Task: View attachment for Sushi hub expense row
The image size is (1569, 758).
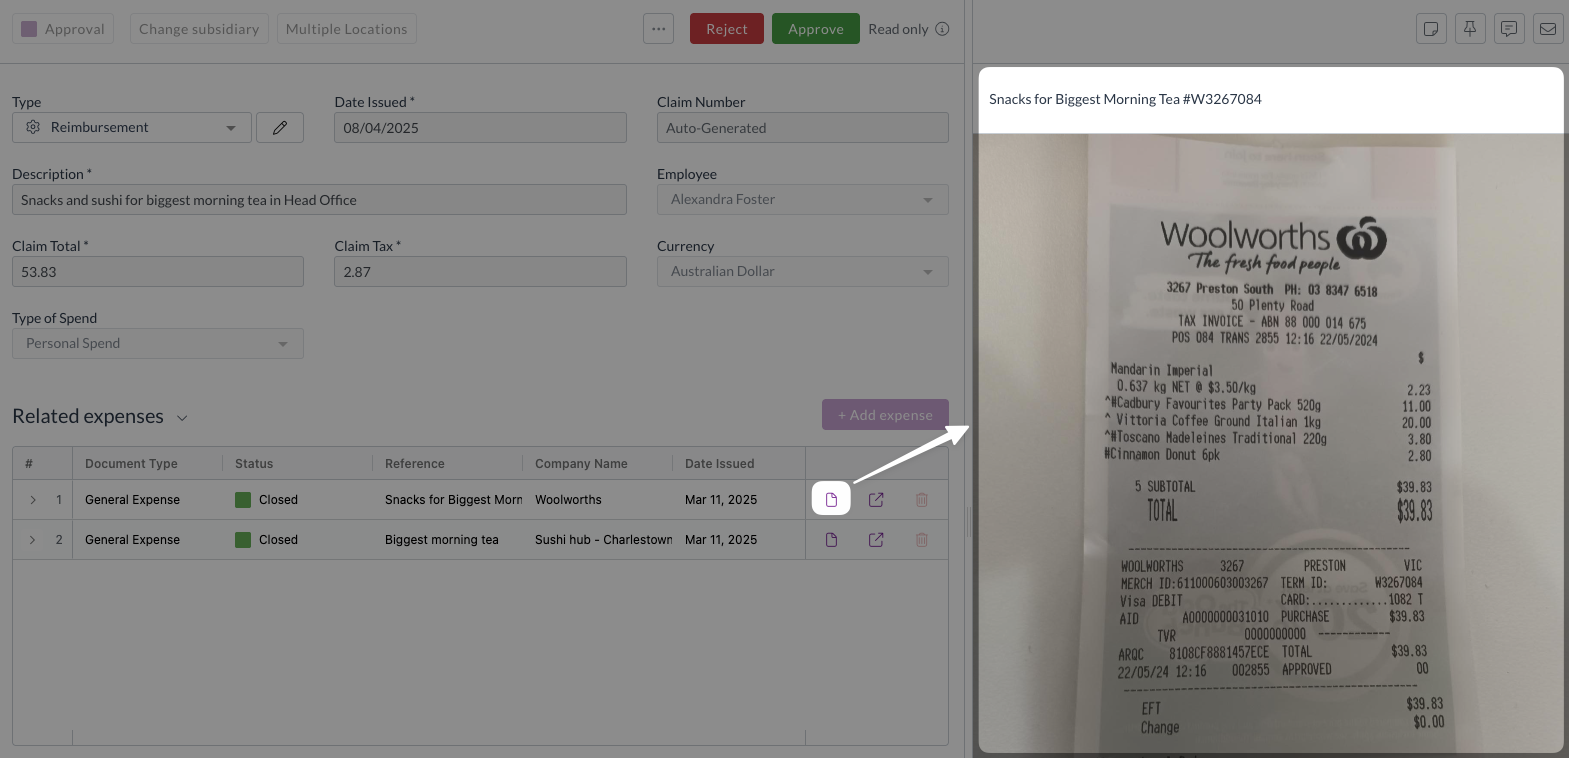Action: tap(831, 539)
